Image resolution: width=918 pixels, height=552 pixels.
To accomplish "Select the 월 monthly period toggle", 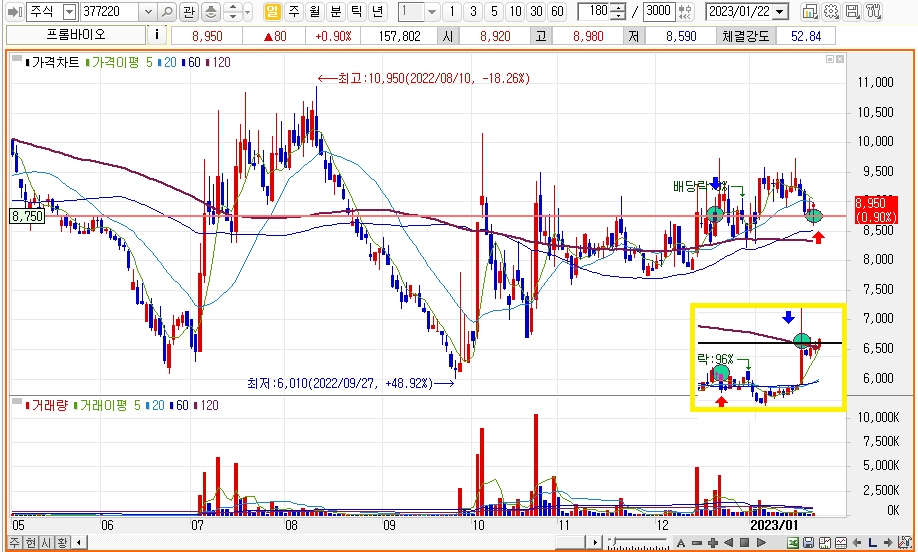I will coord(314,11).
